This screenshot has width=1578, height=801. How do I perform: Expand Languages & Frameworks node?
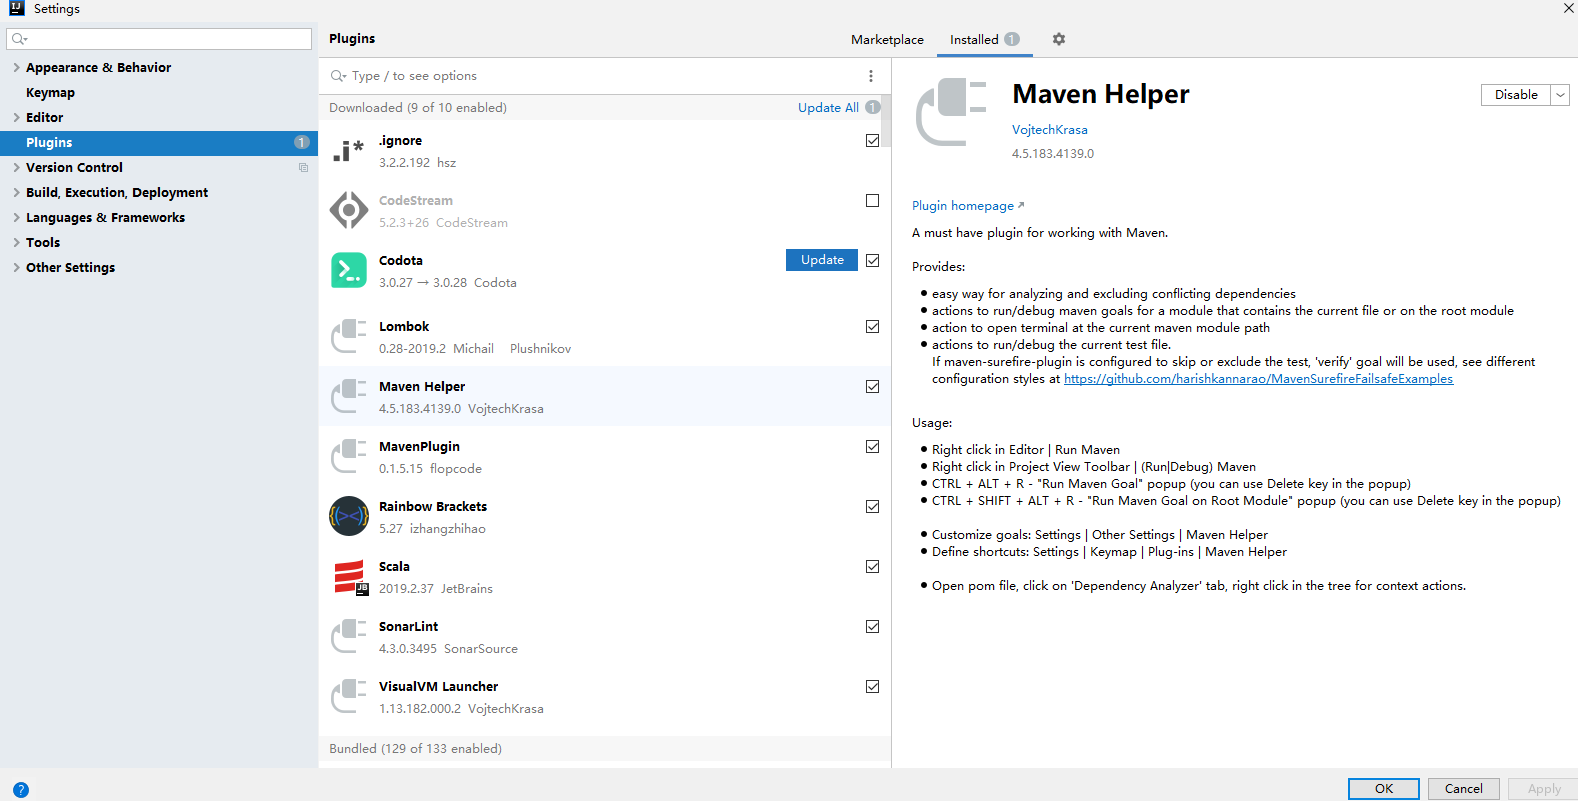[x=16, y=218]
